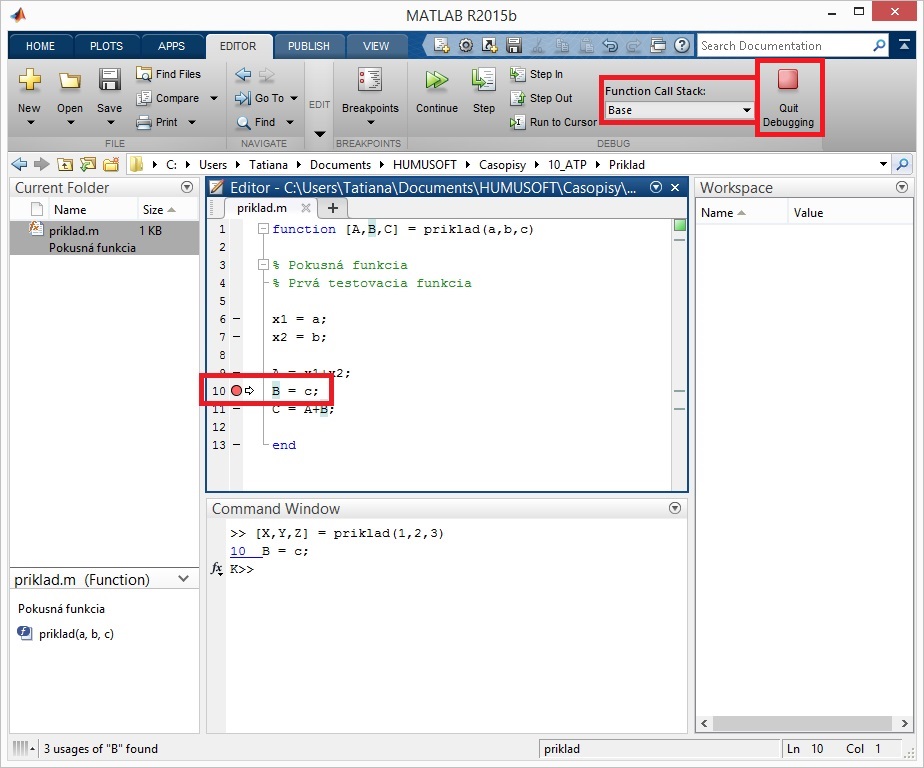Image resolution: width=924 pixels, height=768 pixels.
Task: Select the priklad.m editor tab
Action: coord(262,207)
